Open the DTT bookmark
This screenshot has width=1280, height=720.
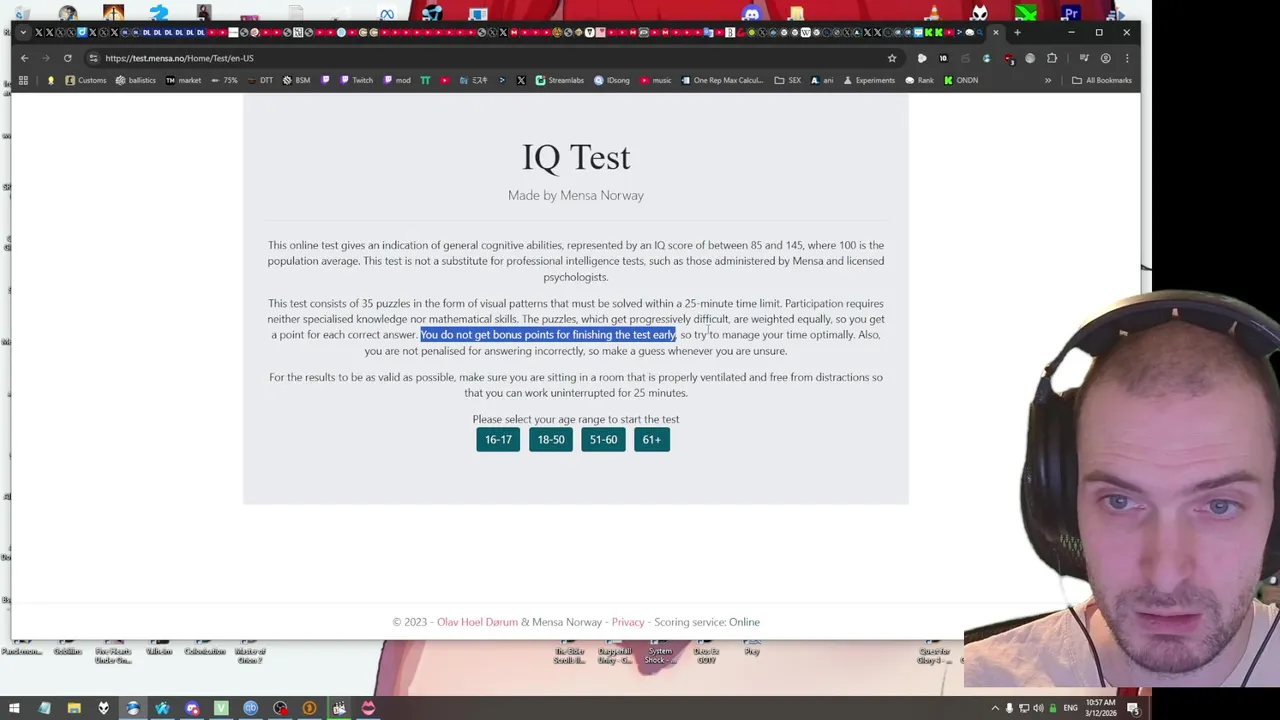(259, 80)
